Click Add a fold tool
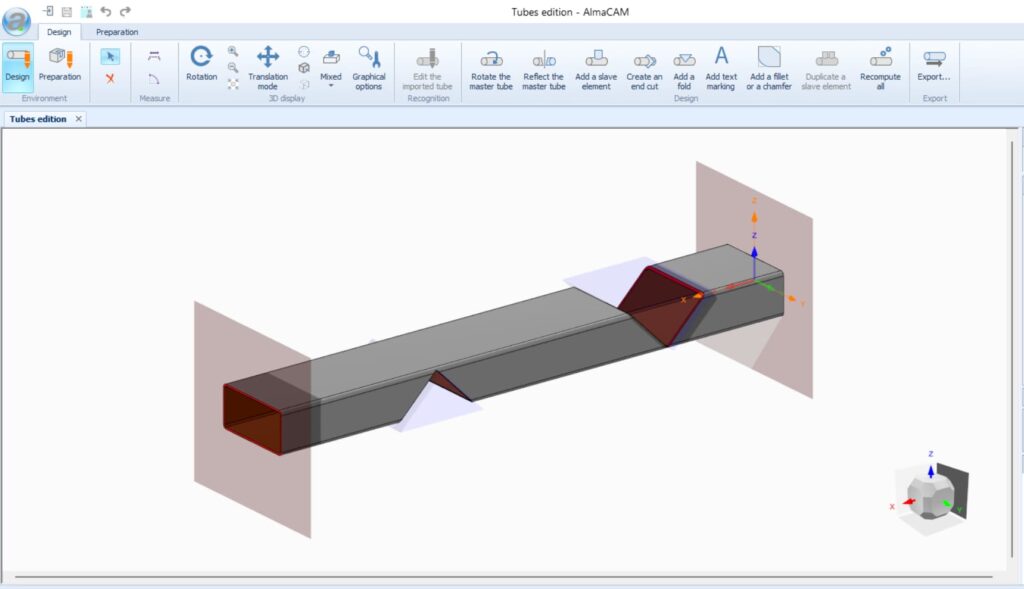 [684, 68]
